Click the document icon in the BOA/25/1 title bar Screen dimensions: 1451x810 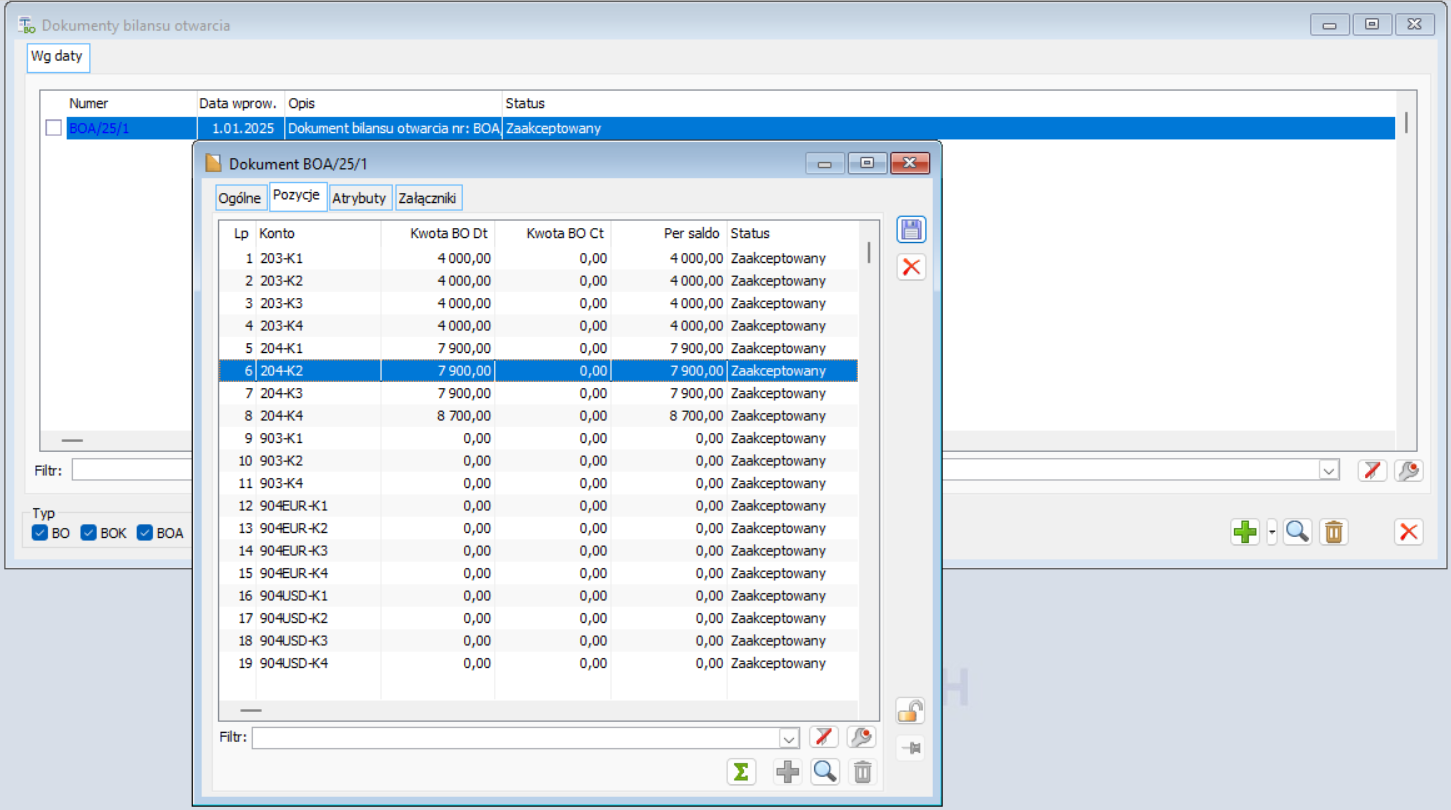coord(213,163)
